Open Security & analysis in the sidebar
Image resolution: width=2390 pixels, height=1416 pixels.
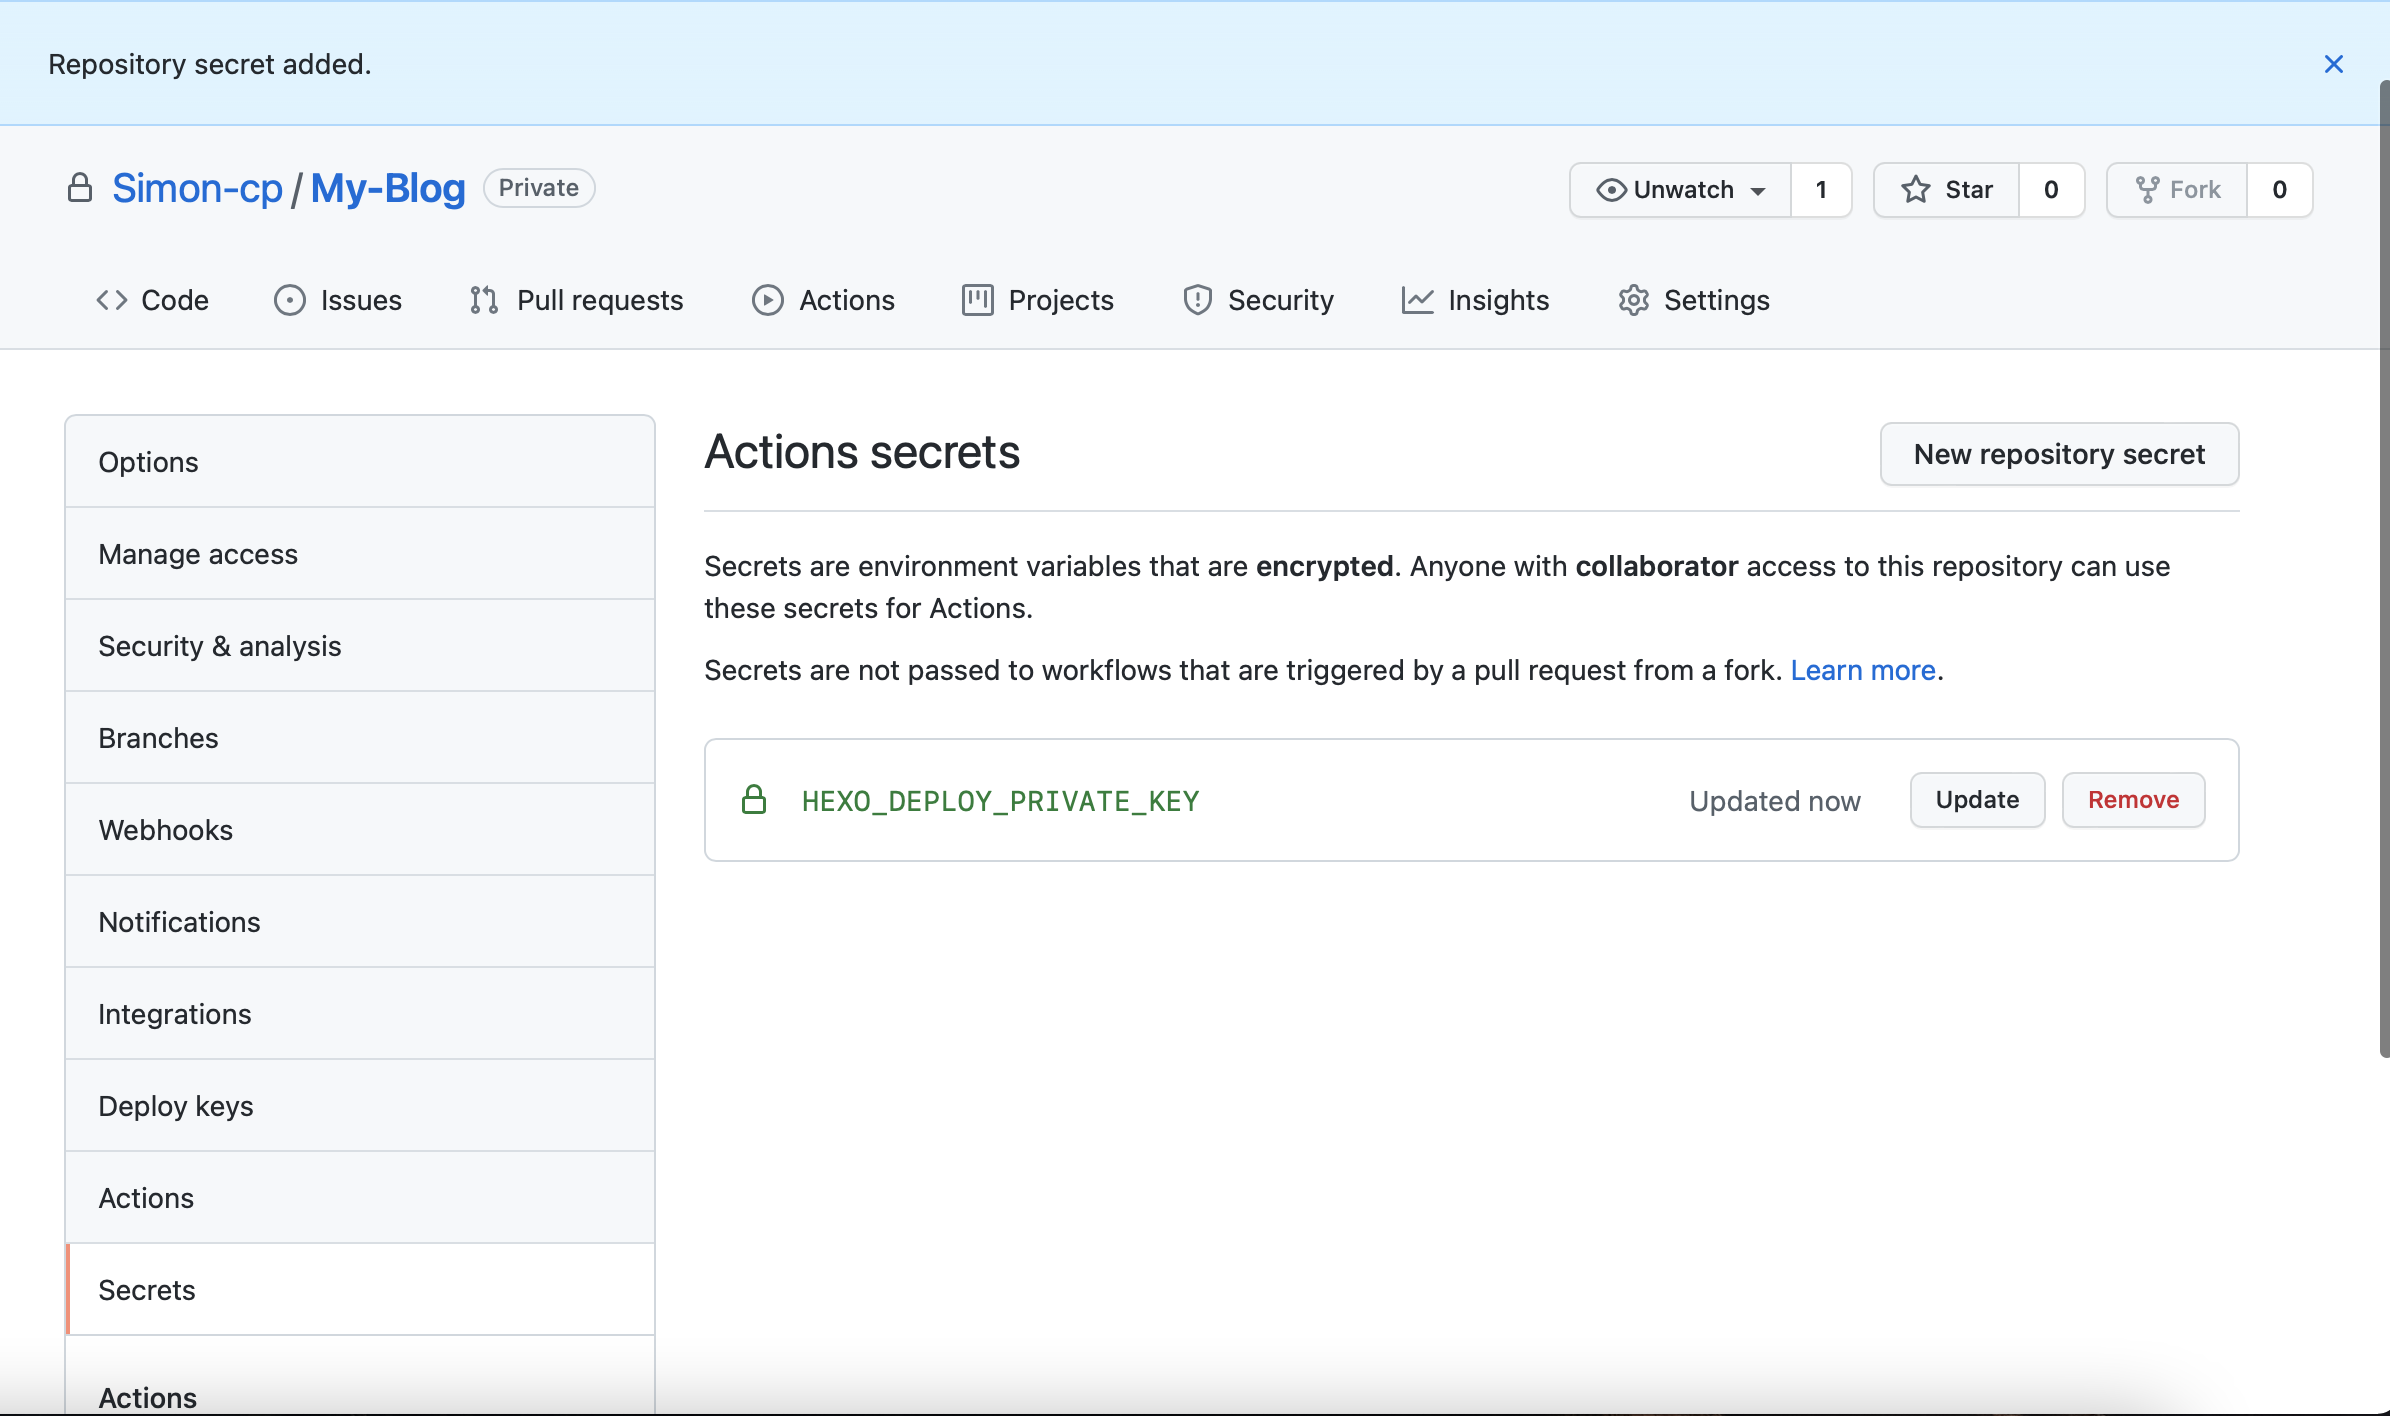(360, 646)
